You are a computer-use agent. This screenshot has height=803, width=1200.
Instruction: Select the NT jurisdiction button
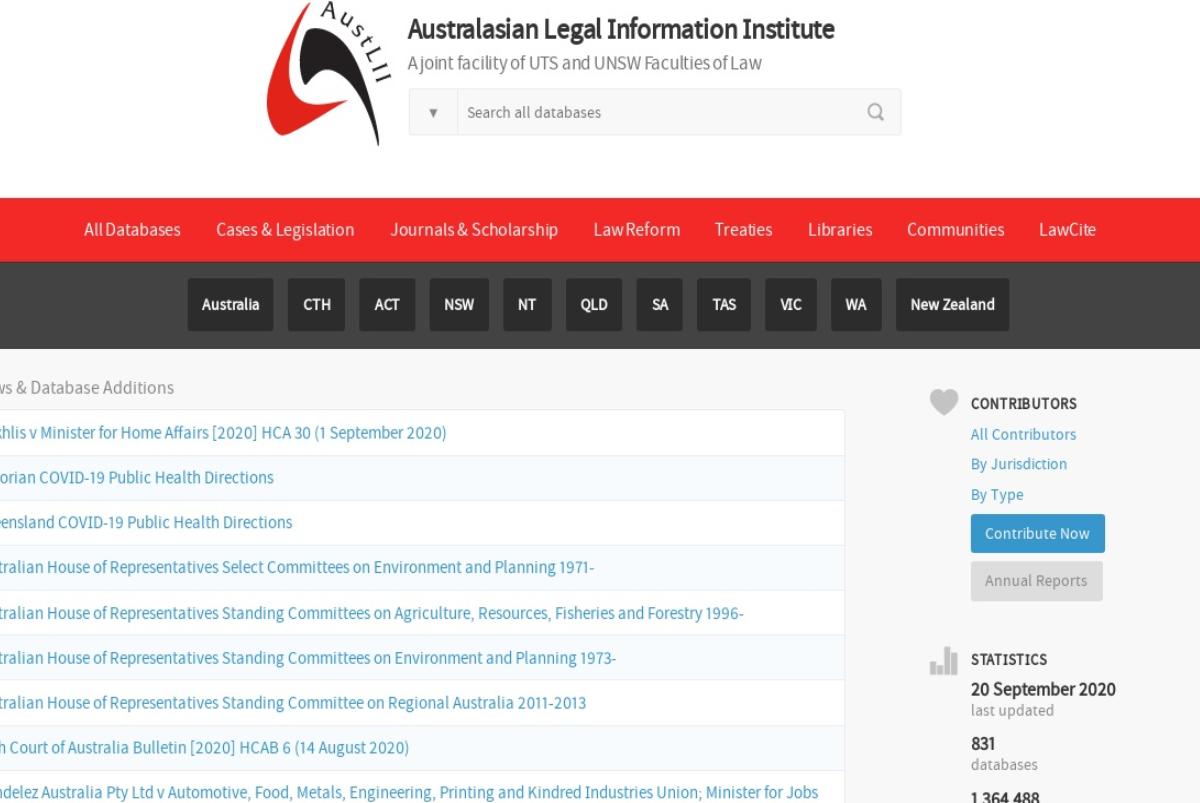pos(527,304)
